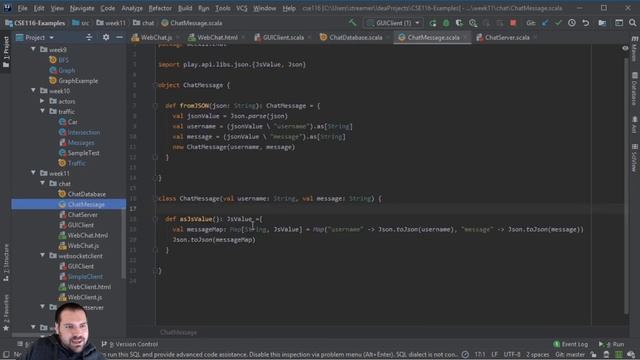Image resolution: width=640 pixels, height=360 pixels.
Task: Collapse the traffic folder
Action: pos(42,111)
